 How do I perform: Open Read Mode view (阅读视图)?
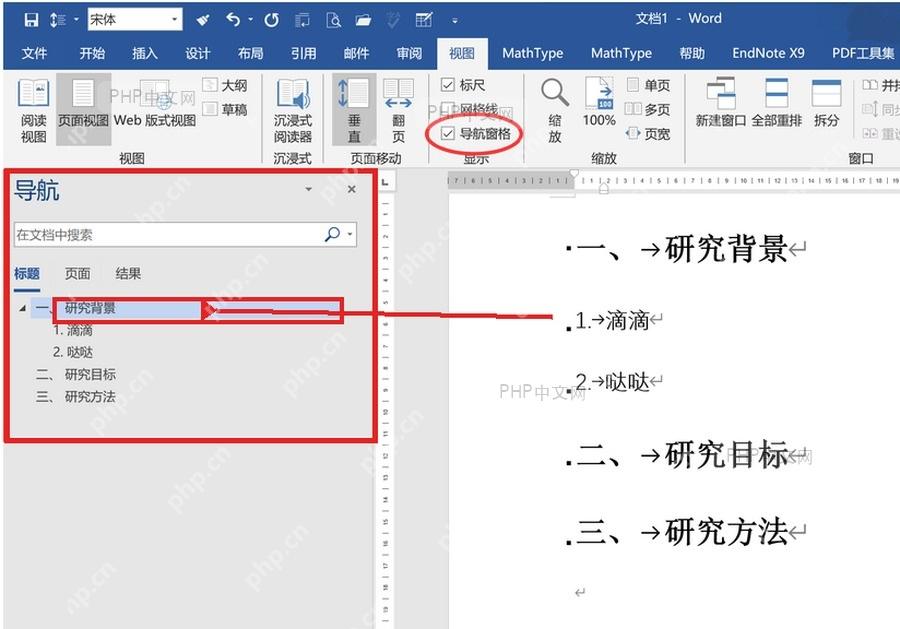click(33, 111)
